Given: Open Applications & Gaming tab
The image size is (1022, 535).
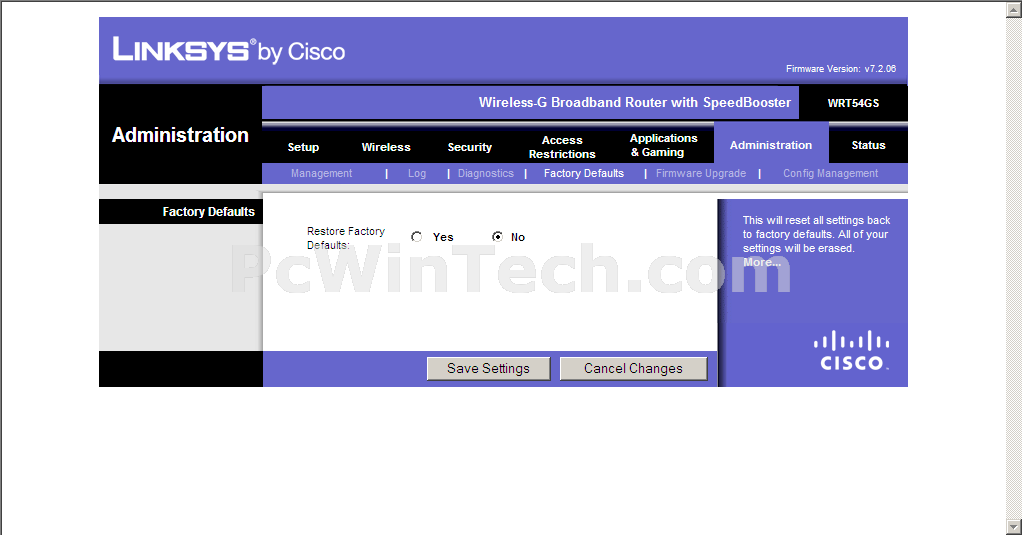Looking at the screenshot, I should click(x=663, y=145).
